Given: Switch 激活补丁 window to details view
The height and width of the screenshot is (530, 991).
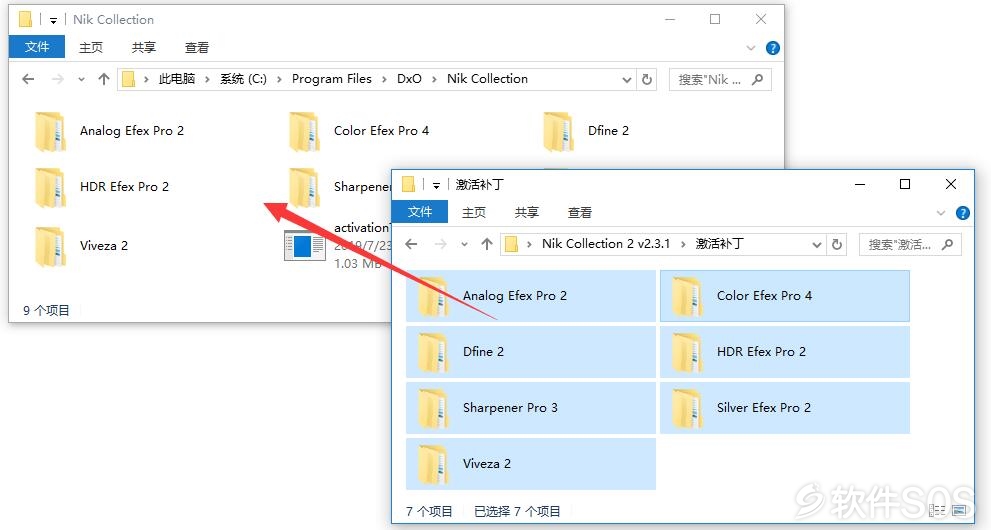Looking at the screenshot, I should [938, 510].
